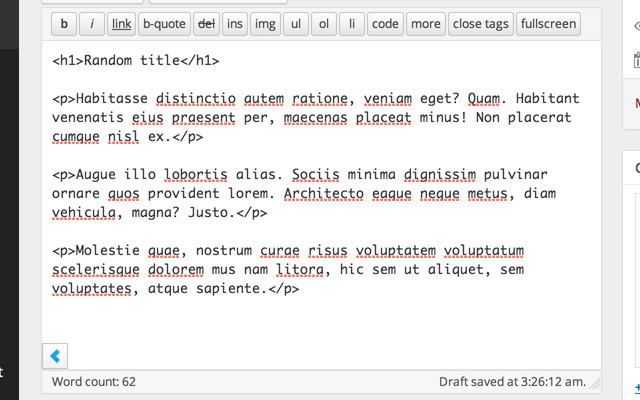Click the word 'vehicula' in the editor

click(x=84, y=213)
